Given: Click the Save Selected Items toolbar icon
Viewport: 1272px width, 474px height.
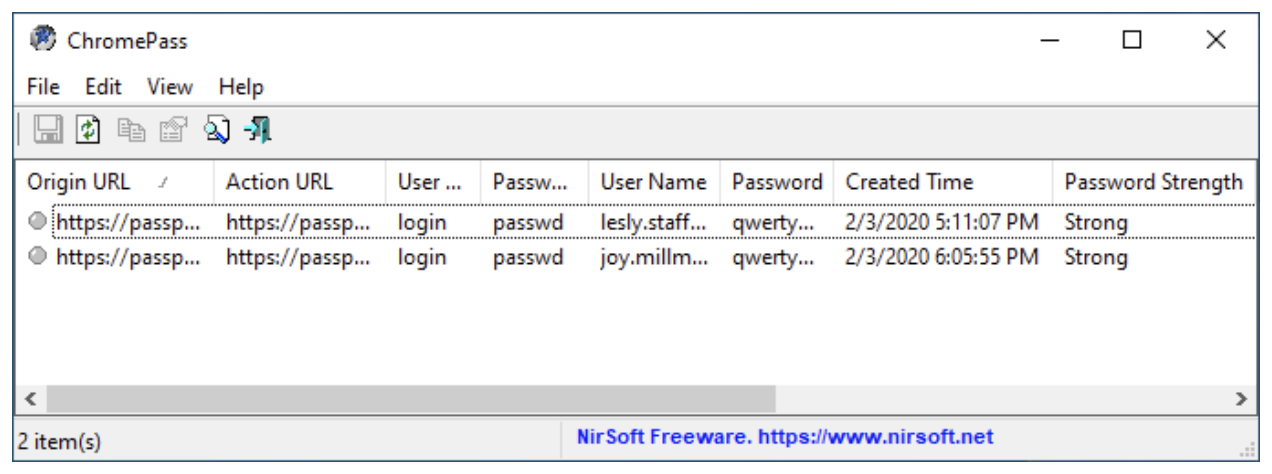Looking at the screenshot, I should [48, 129].
